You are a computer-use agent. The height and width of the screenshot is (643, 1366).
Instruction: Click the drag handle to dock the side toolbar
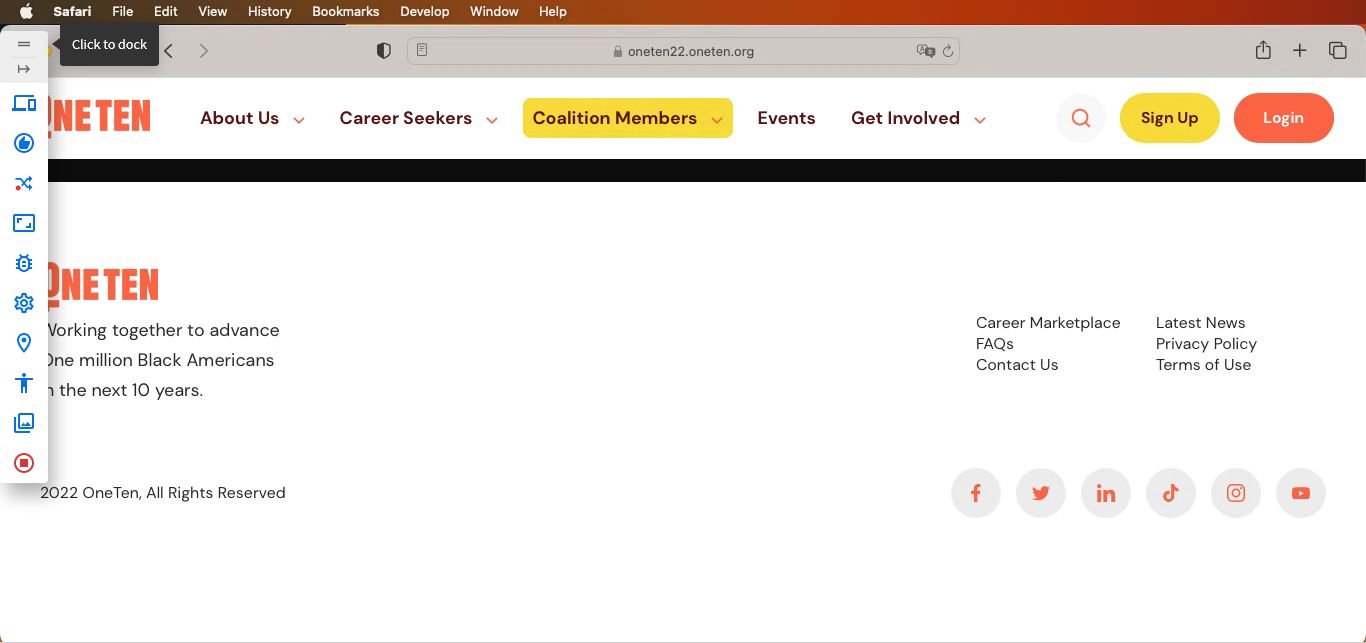click(x=24, y=44)
